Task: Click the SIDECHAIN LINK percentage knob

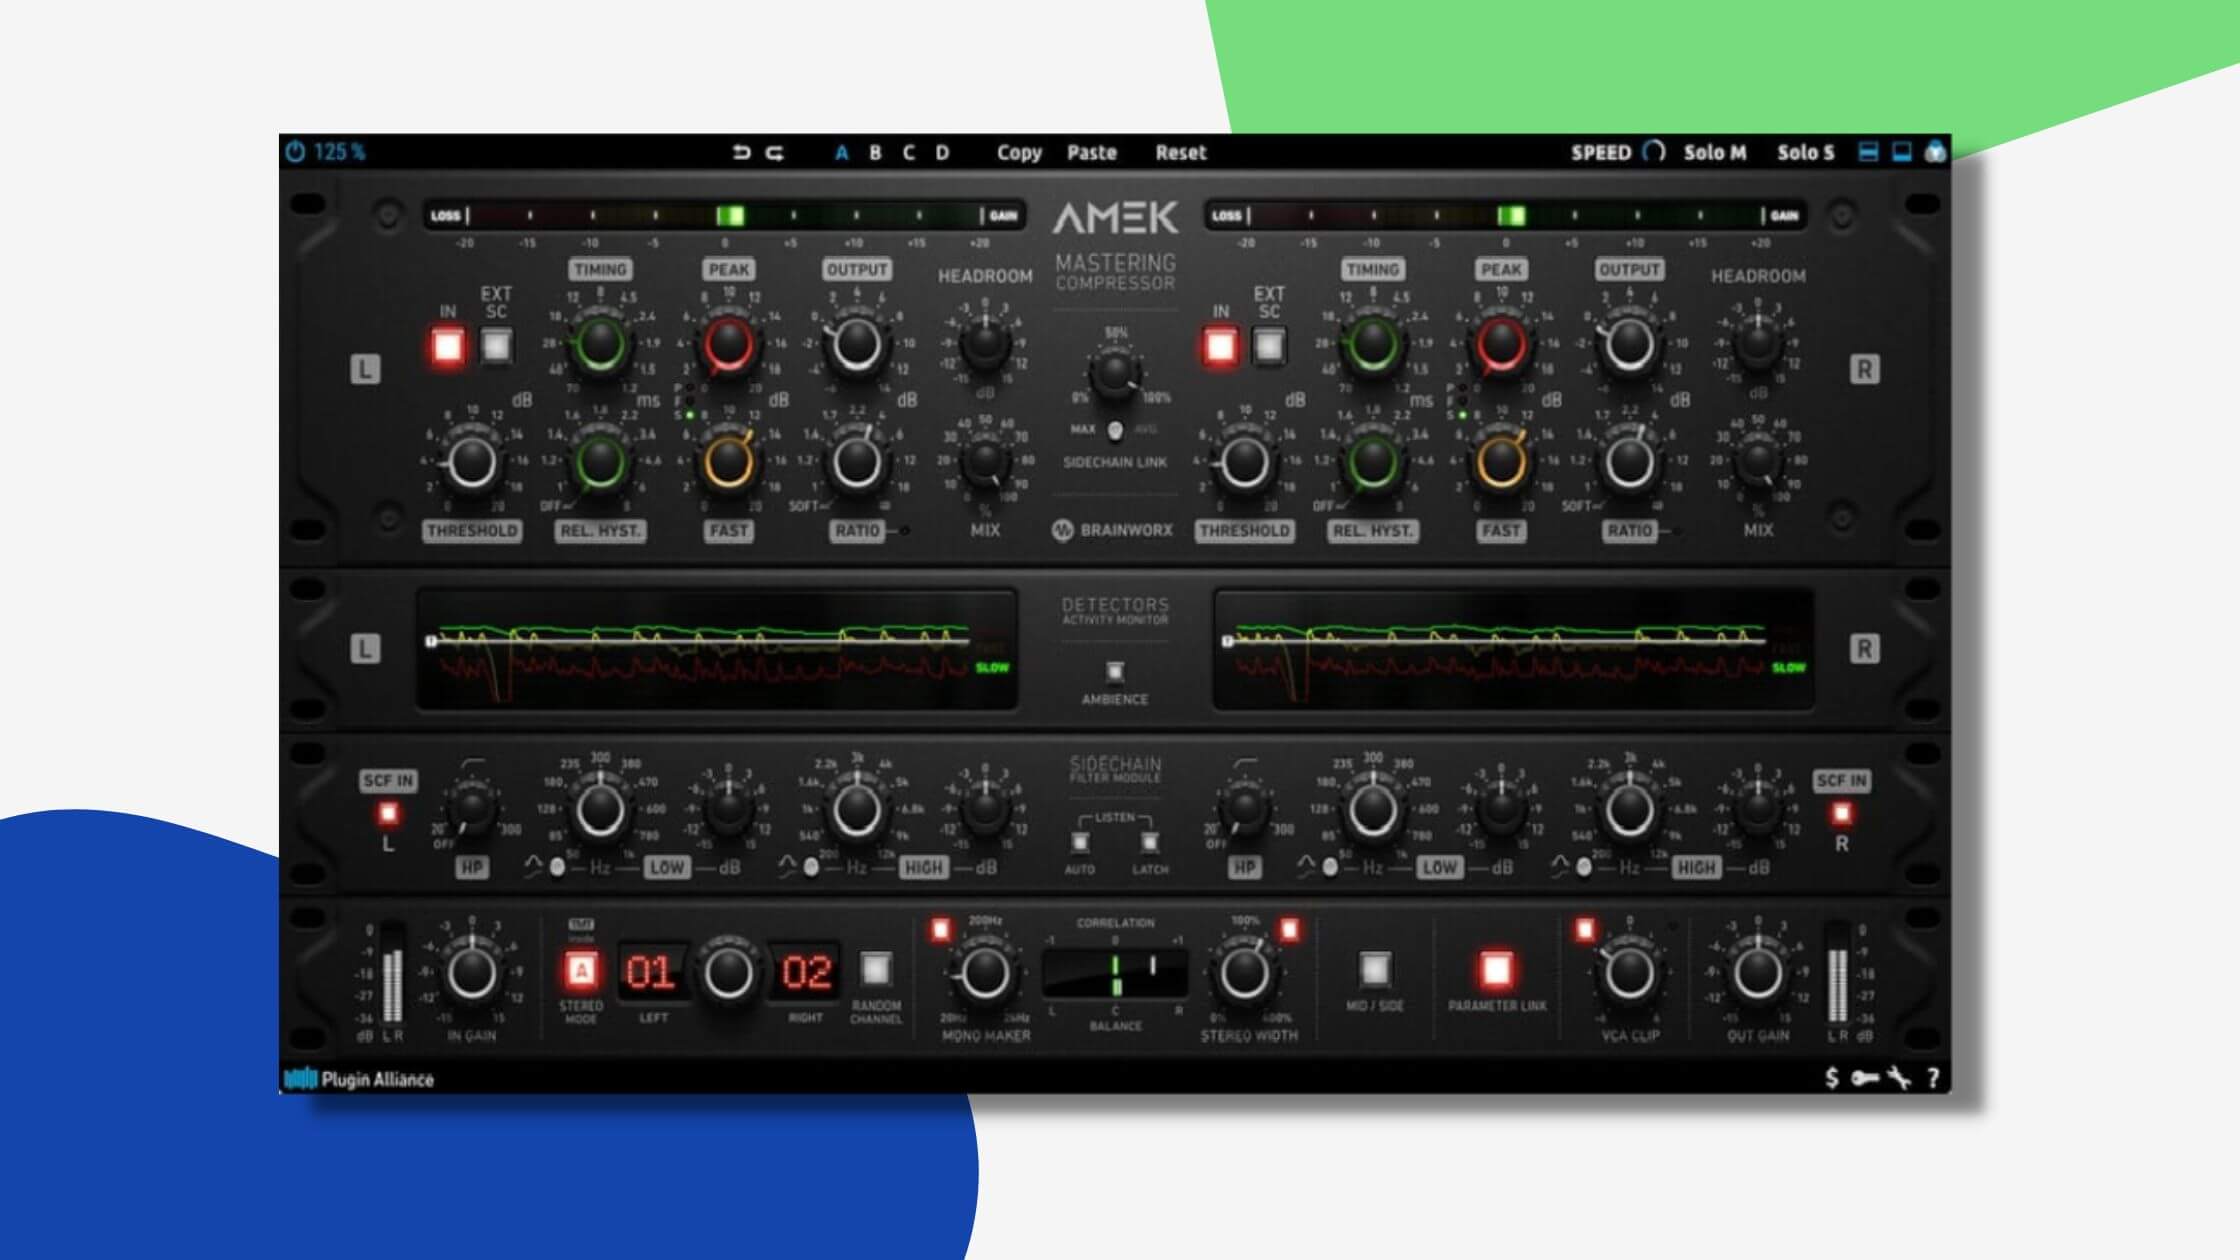Action: [x=1114, y=372]
